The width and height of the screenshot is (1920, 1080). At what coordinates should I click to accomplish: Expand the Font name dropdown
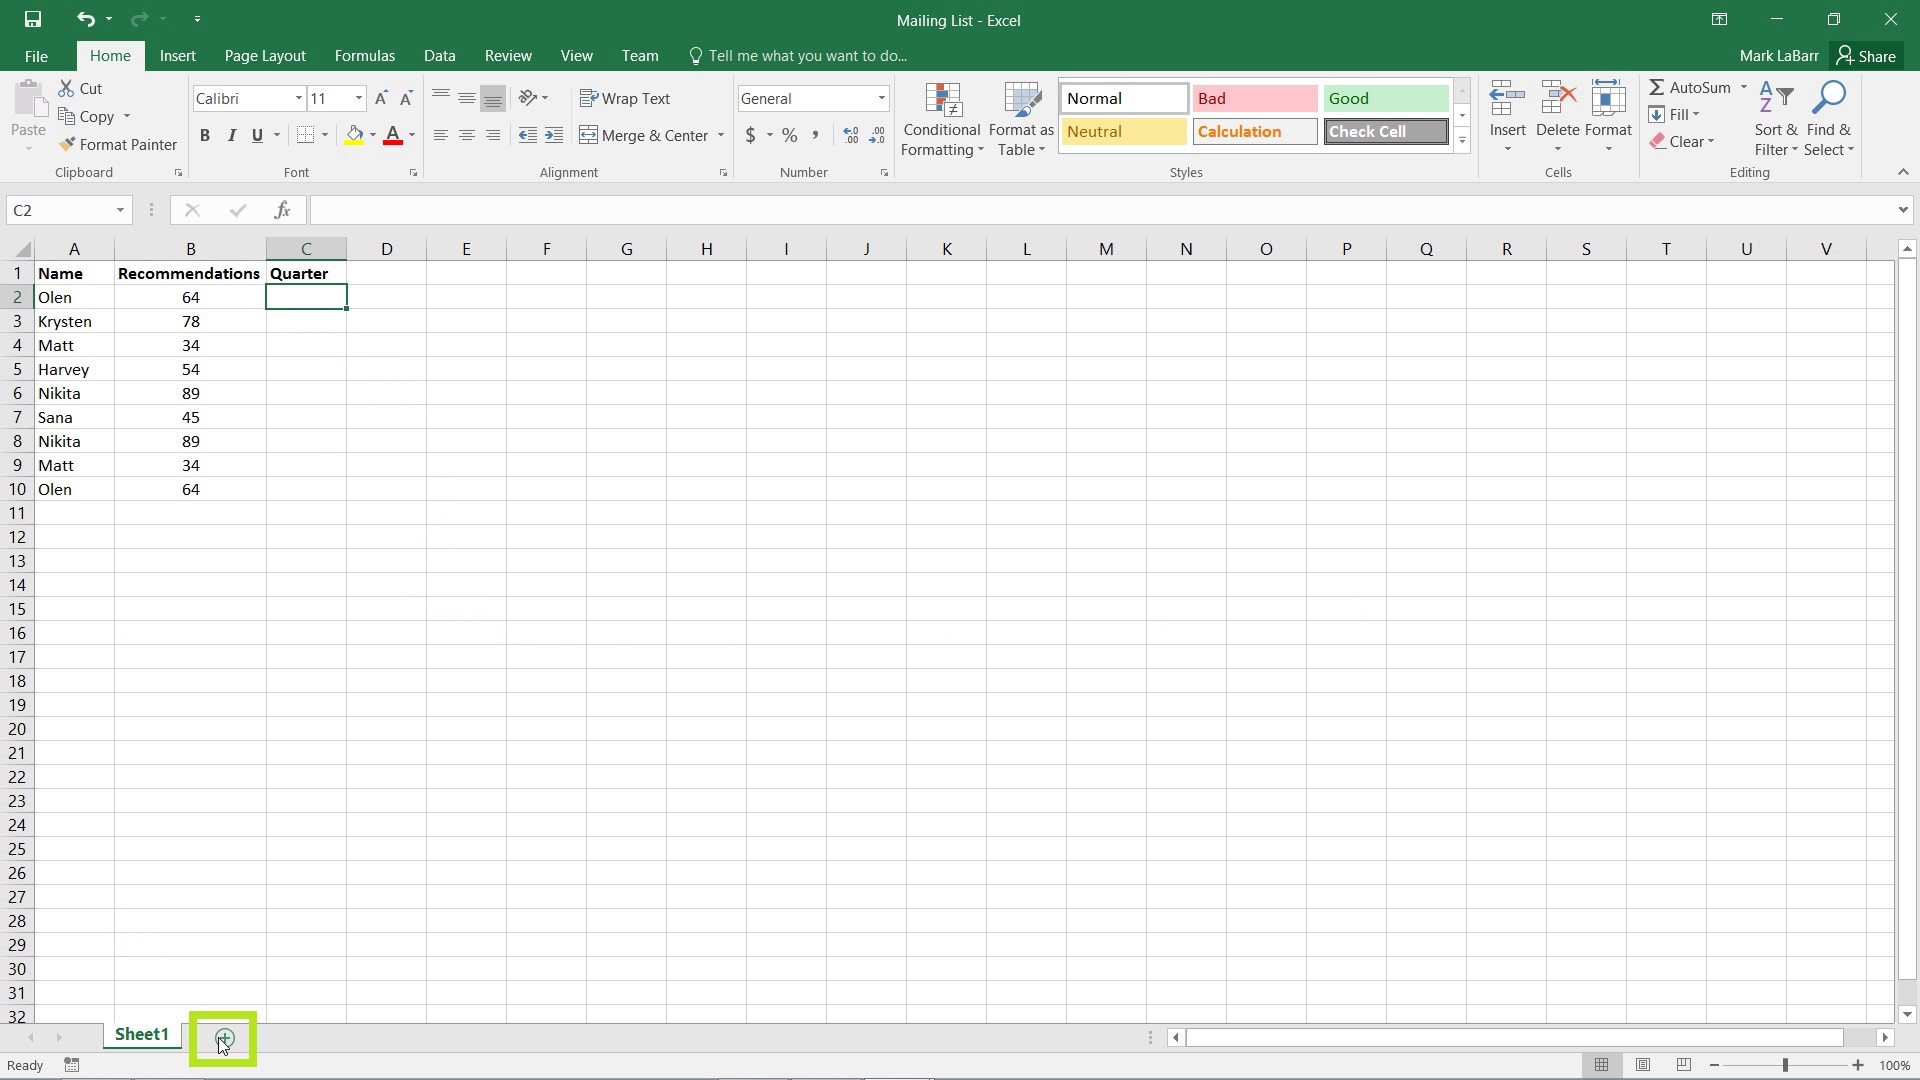coord(297,98)
